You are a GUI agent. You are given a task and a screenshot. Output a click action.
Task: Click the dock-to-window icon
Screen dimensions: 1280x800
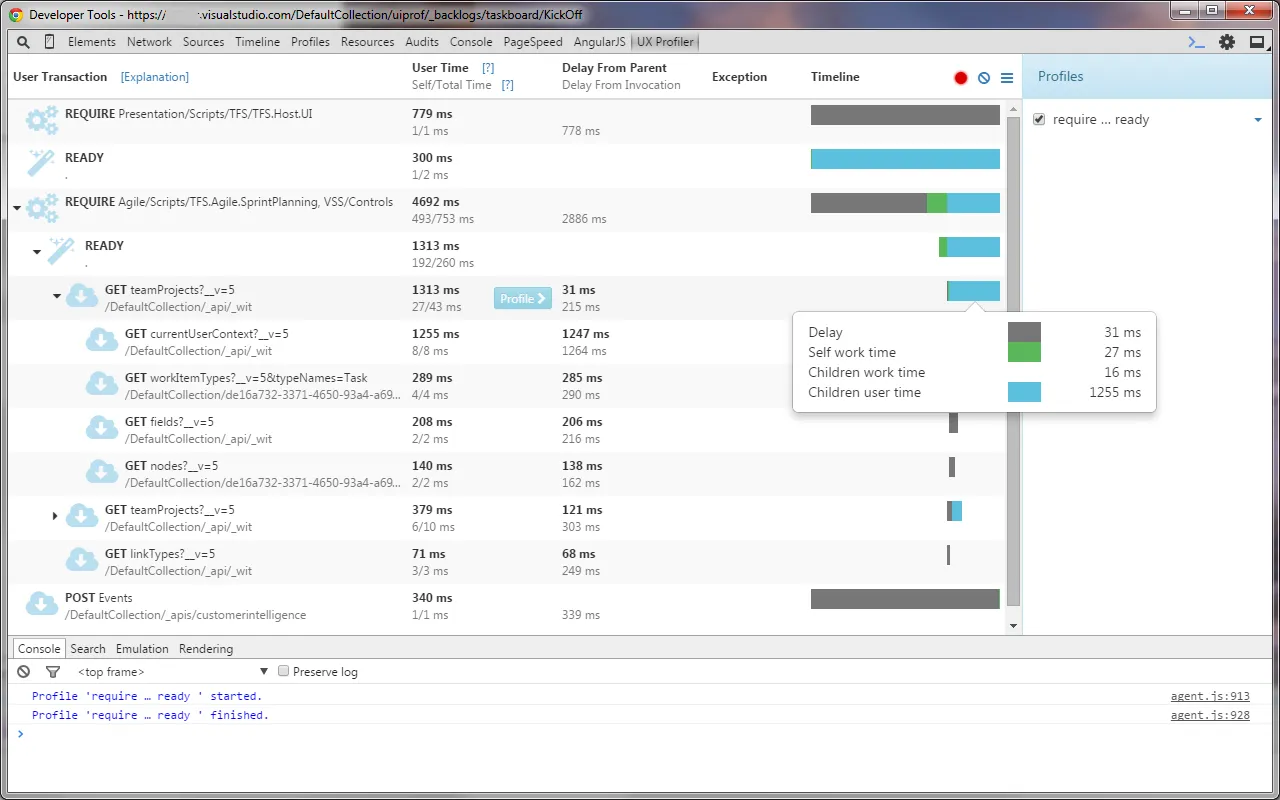[1256, 42]
